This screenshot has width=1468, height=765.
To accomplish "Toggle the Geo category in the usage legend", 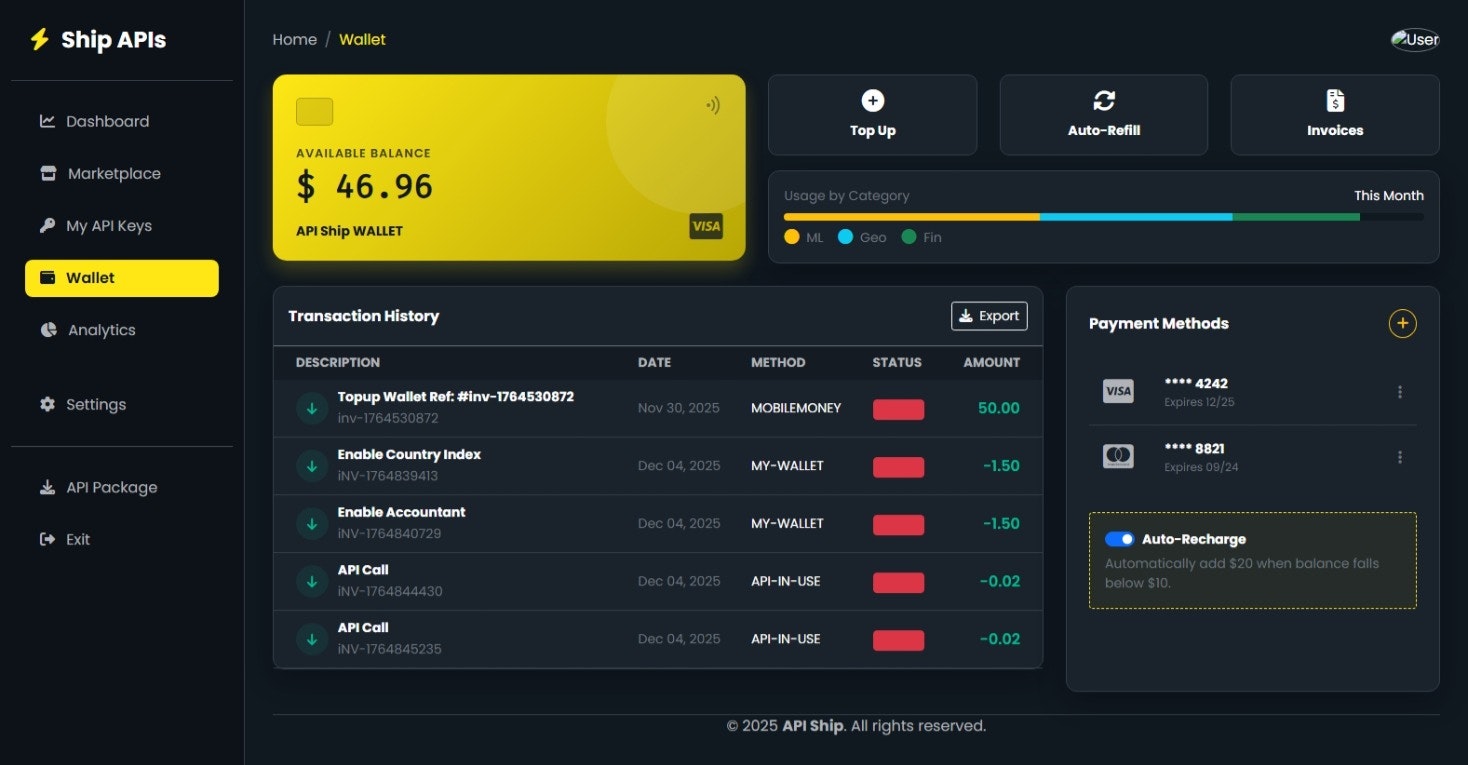I will [861, 237].
